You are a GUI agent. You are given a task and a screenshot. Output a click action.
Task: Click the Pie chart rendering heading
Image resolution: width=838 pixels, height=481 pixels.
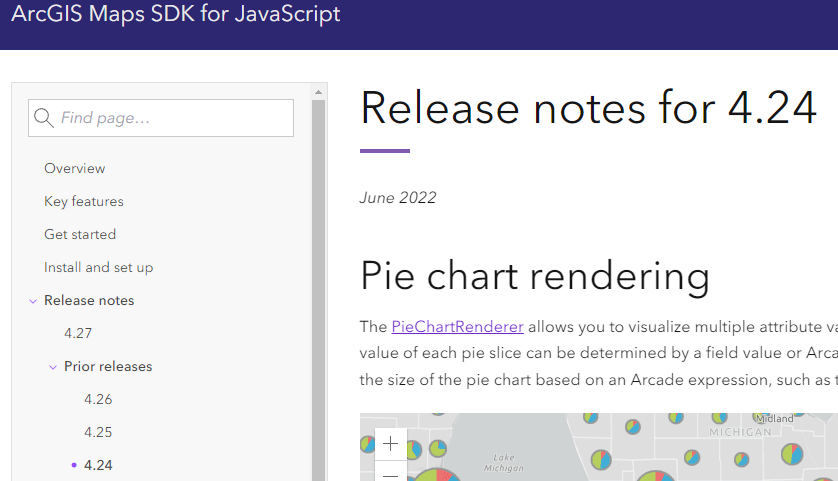point(535,276)
